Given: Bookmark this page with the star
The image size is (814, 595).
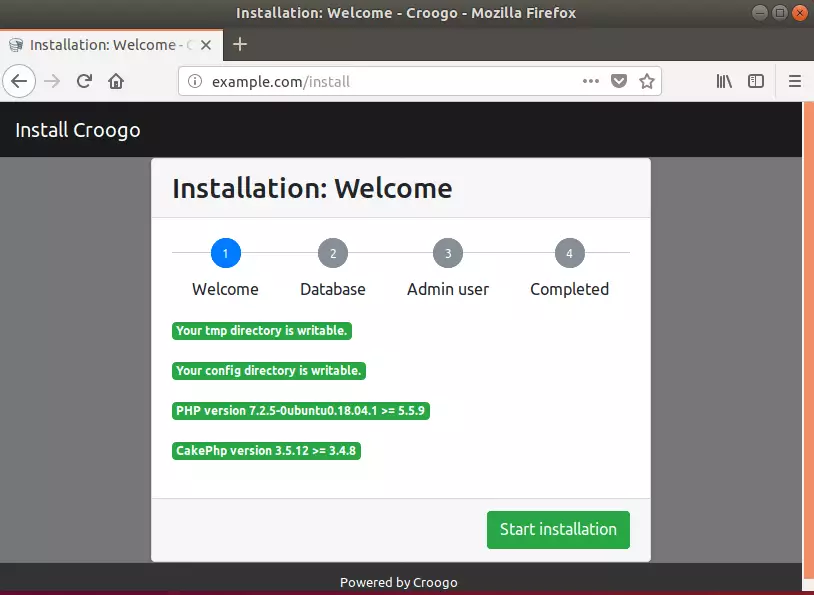Looking at the screenshot, I should [647, 81].
